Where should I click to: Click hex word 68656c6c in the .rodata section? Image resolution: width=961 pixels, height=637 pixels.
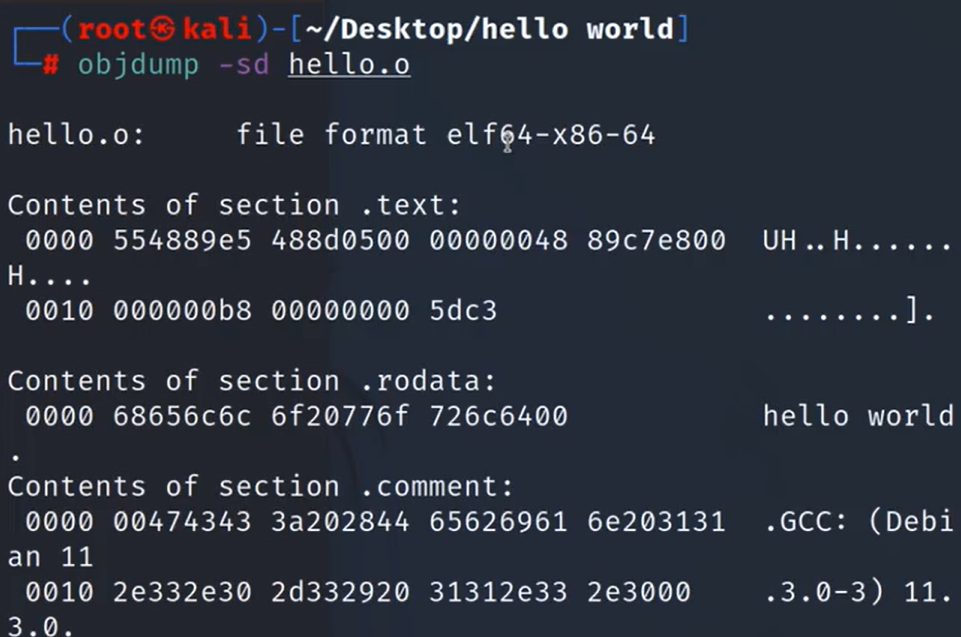[182, 416]
